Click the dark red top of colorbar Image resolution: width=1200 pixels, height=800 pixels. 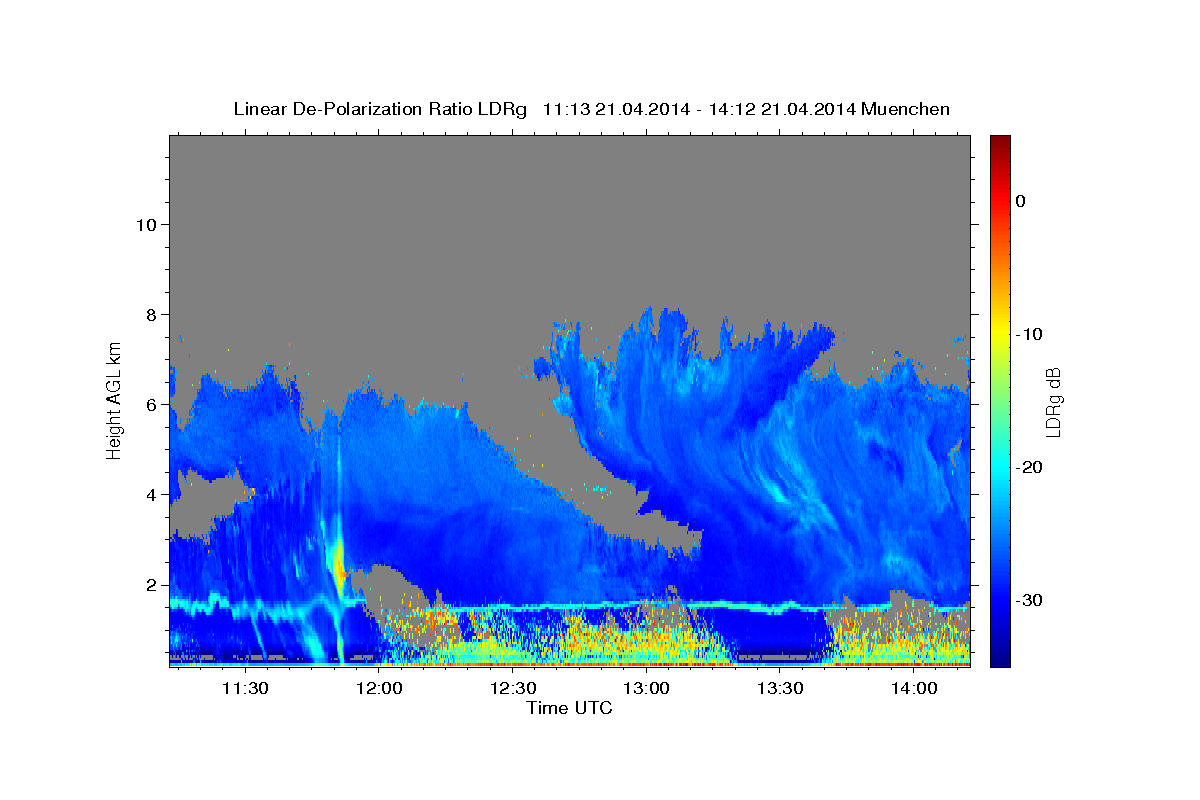[1000, 144]
